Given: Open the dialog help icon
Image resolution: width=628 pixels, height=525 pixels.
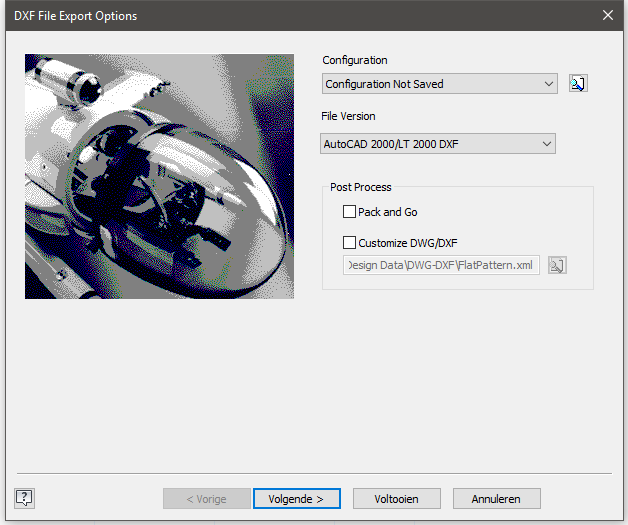Looking at the screenshot, I should [24, 498].
